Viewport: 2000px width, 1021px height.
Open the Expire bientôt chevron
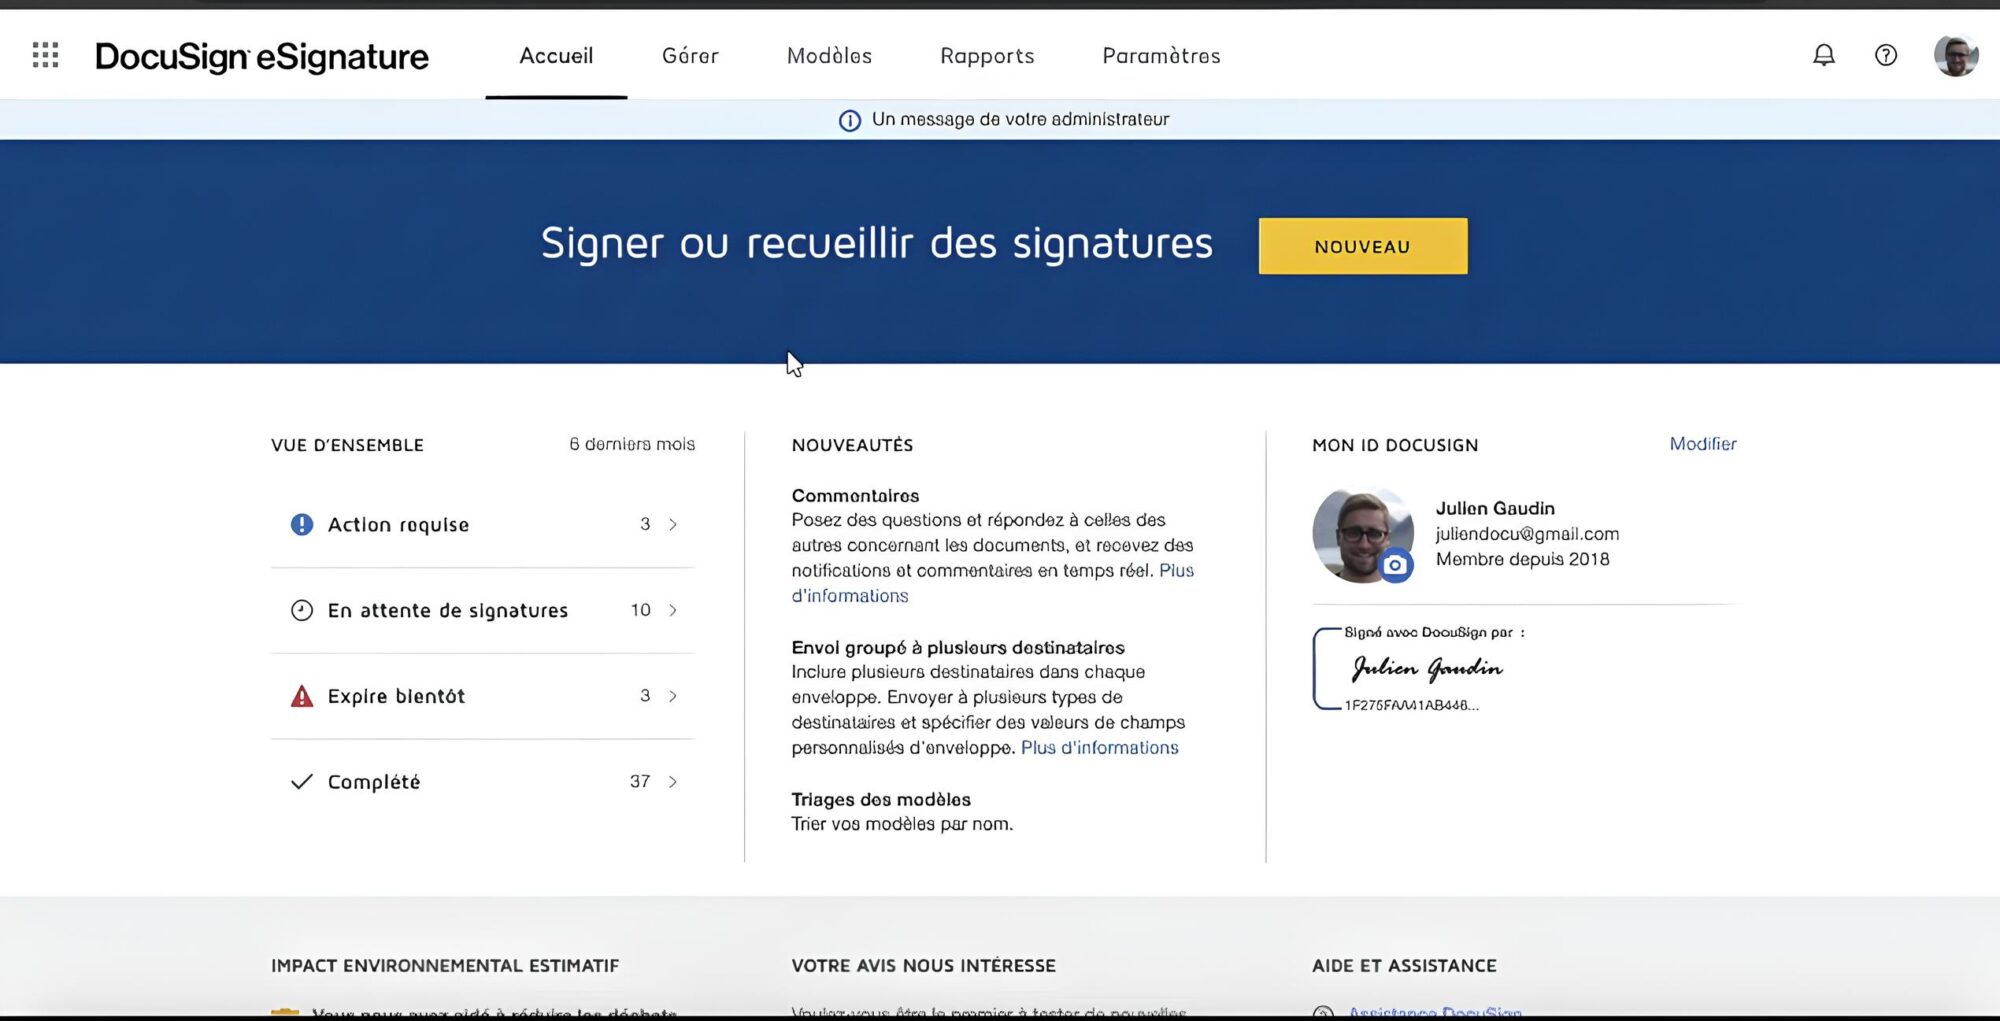coord(673,696)
